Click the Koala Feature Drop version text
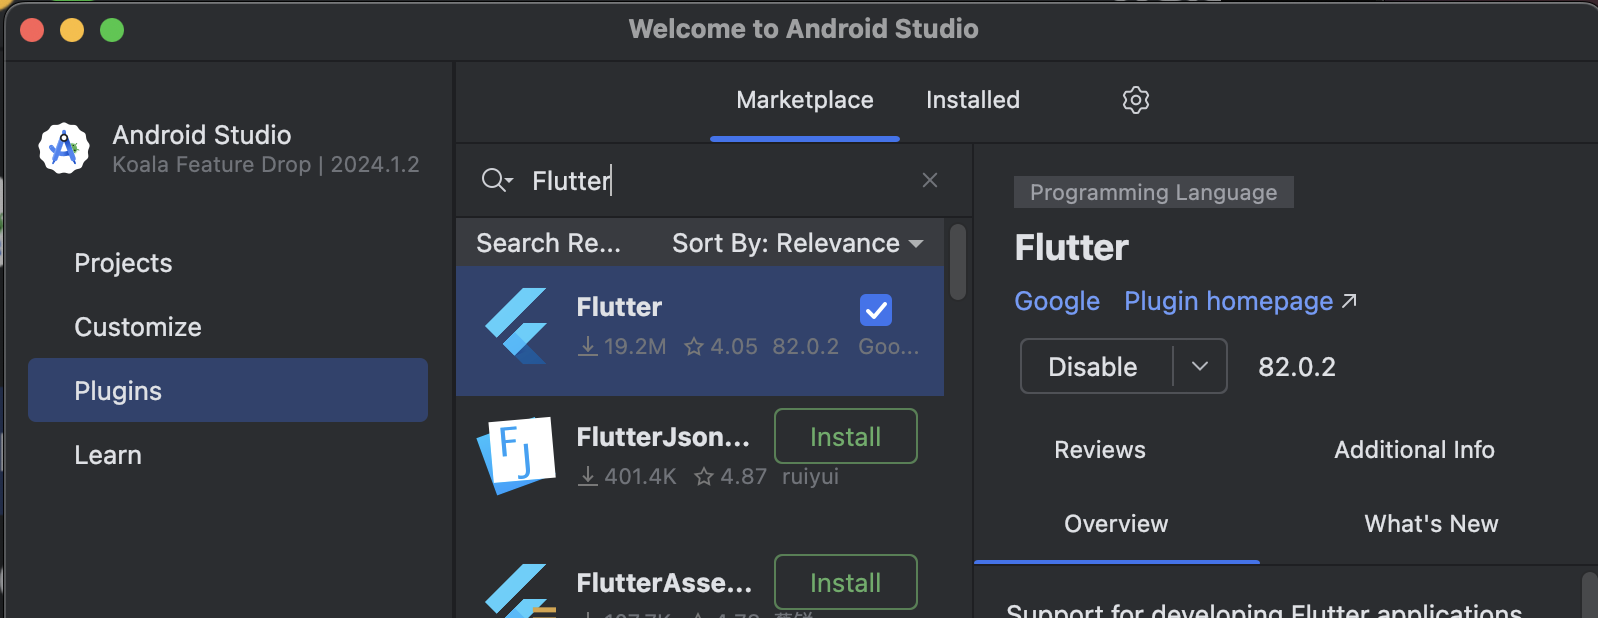The height and width of the screenshot is (618, 1598). [x=266, y=164]
